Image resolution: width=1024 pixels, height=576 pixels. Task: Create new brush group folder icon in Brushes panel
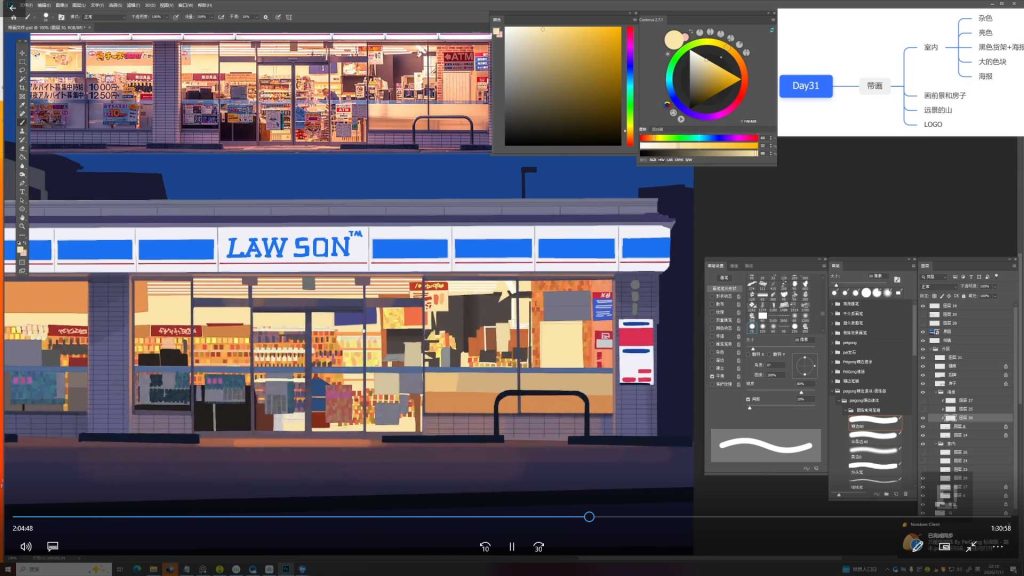(887, 494)
